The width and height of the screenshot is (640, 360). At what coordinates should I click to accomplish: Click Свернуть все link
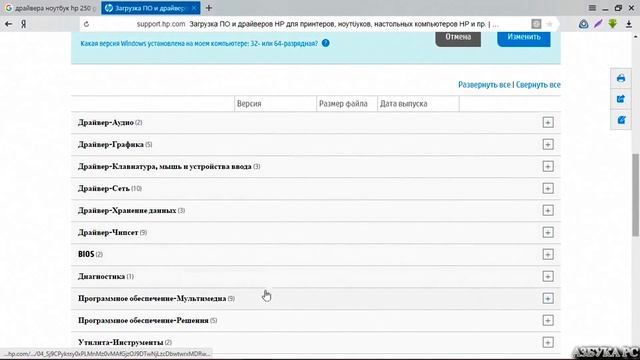point(538,84)
